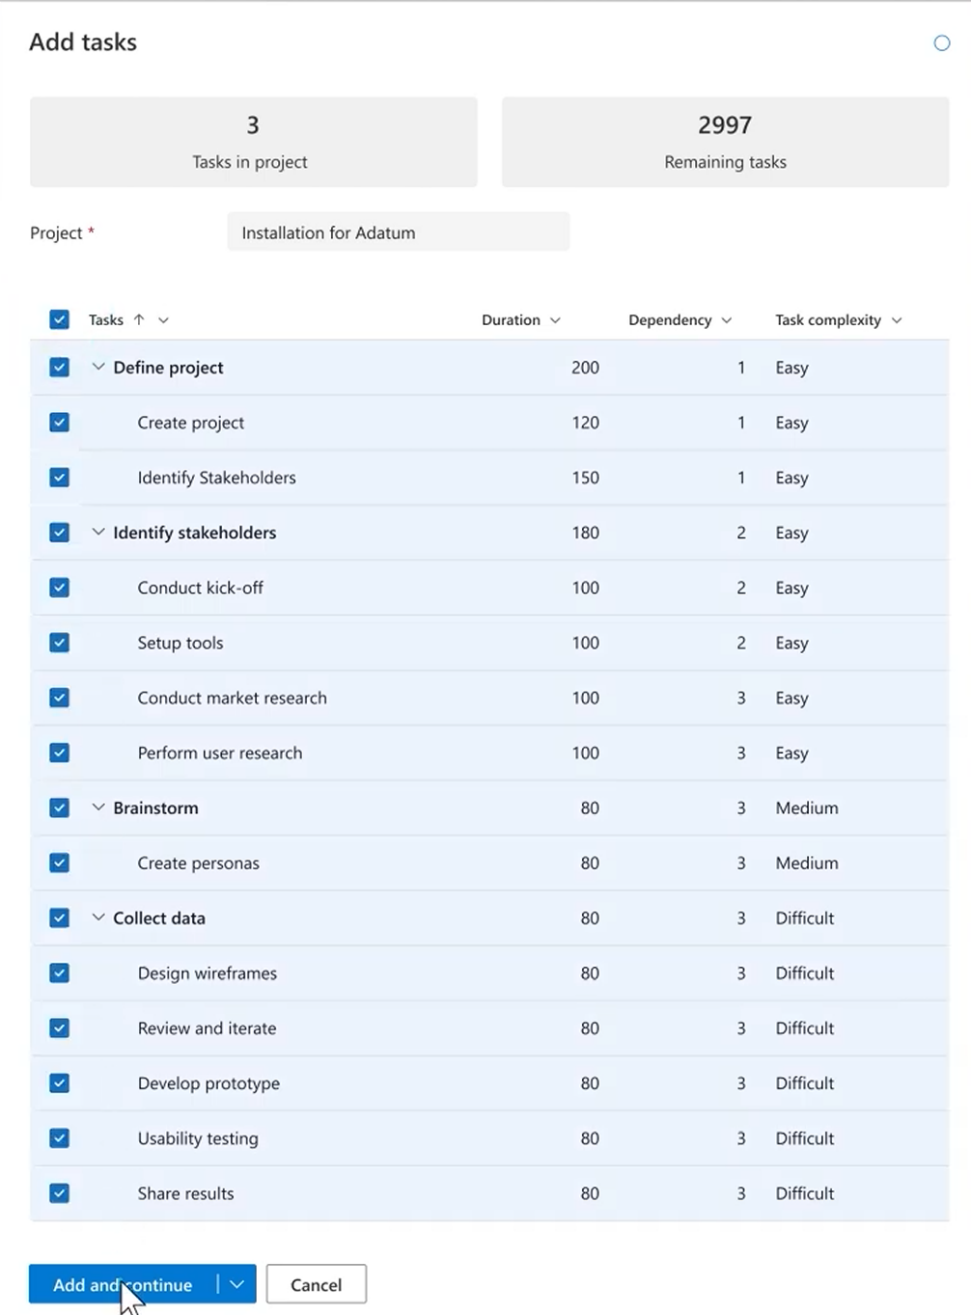This screenshot has width=971, height=1315.
Task: Click dependency value in Share results row
Action: click(x=741, y=1193)
